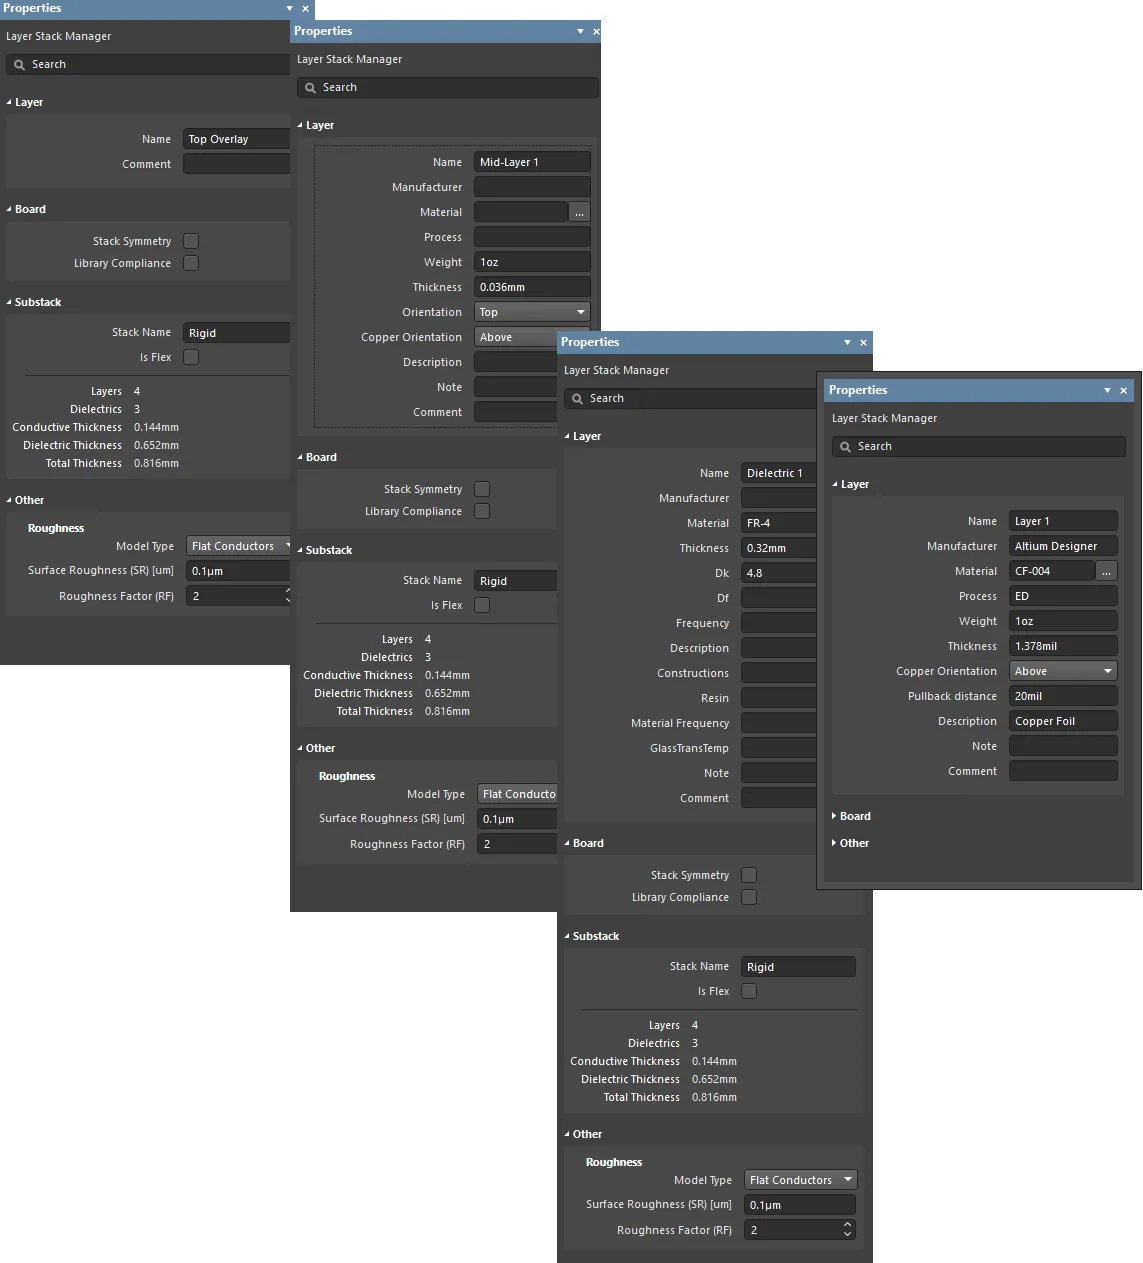
Task: Check Stack Symmetry in Dielectric 1 panel
Action: coord(749,875)
